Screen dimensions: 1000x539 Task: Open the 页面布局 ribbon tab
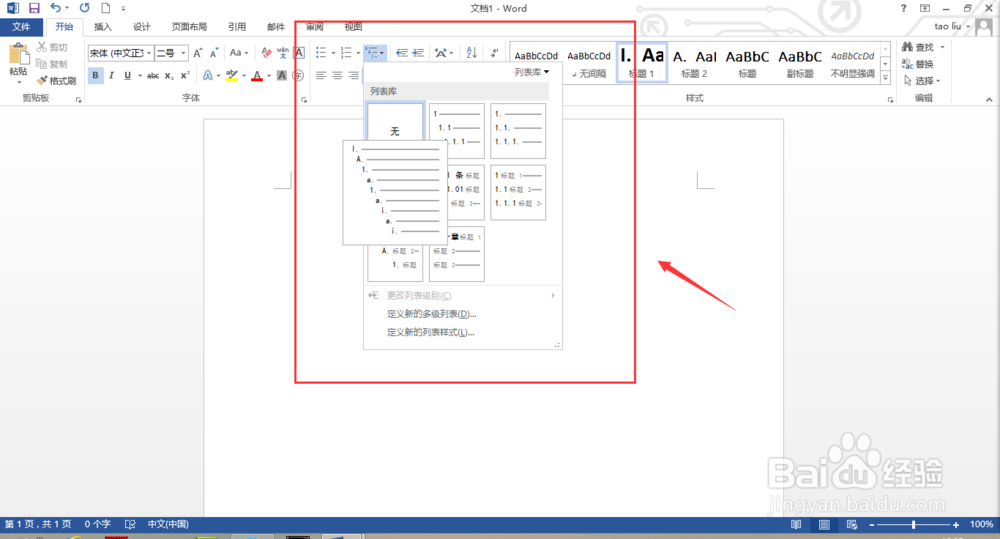click(189, 27)
